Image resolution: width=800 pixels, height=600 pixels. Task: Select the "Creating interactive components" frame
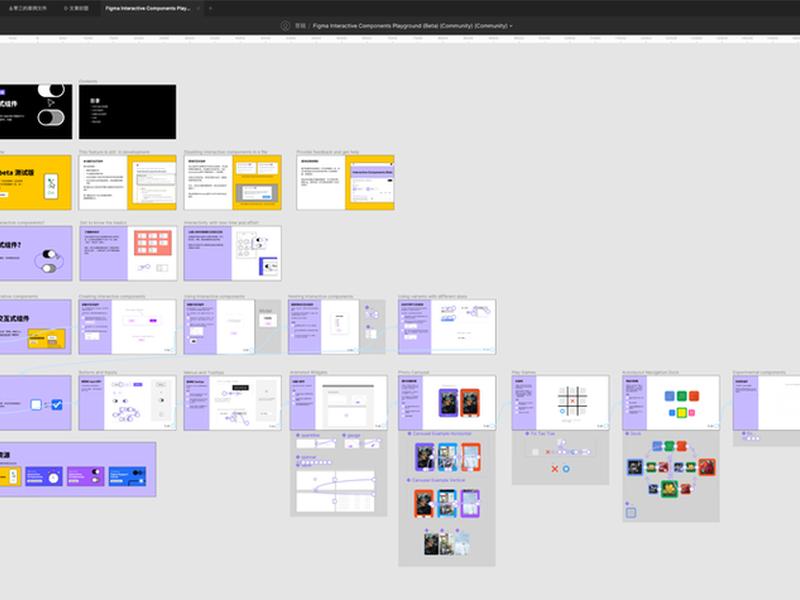(x=128, y=327)
